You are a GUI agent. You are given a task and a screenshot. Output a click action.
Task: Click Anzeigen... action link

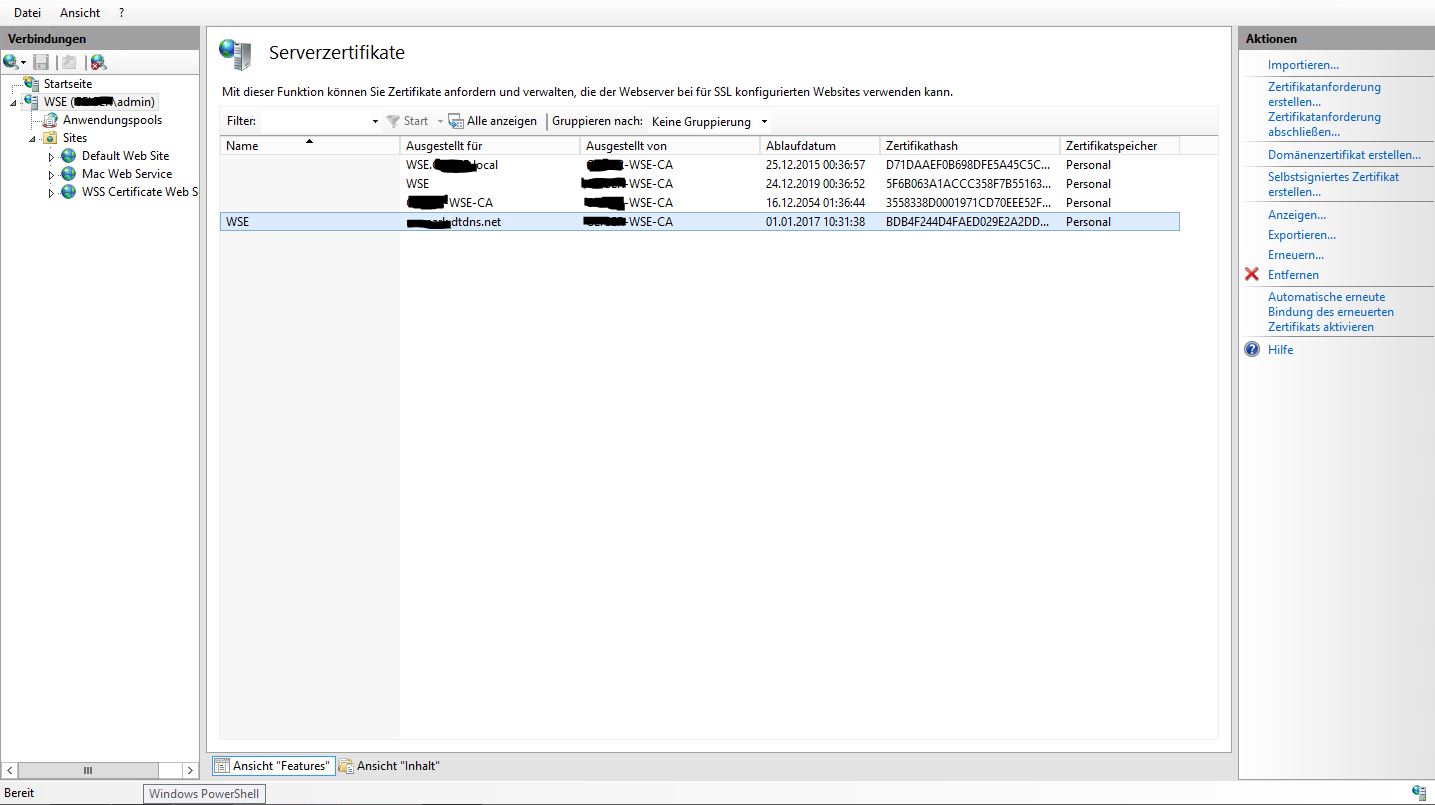click(1297, 215)
